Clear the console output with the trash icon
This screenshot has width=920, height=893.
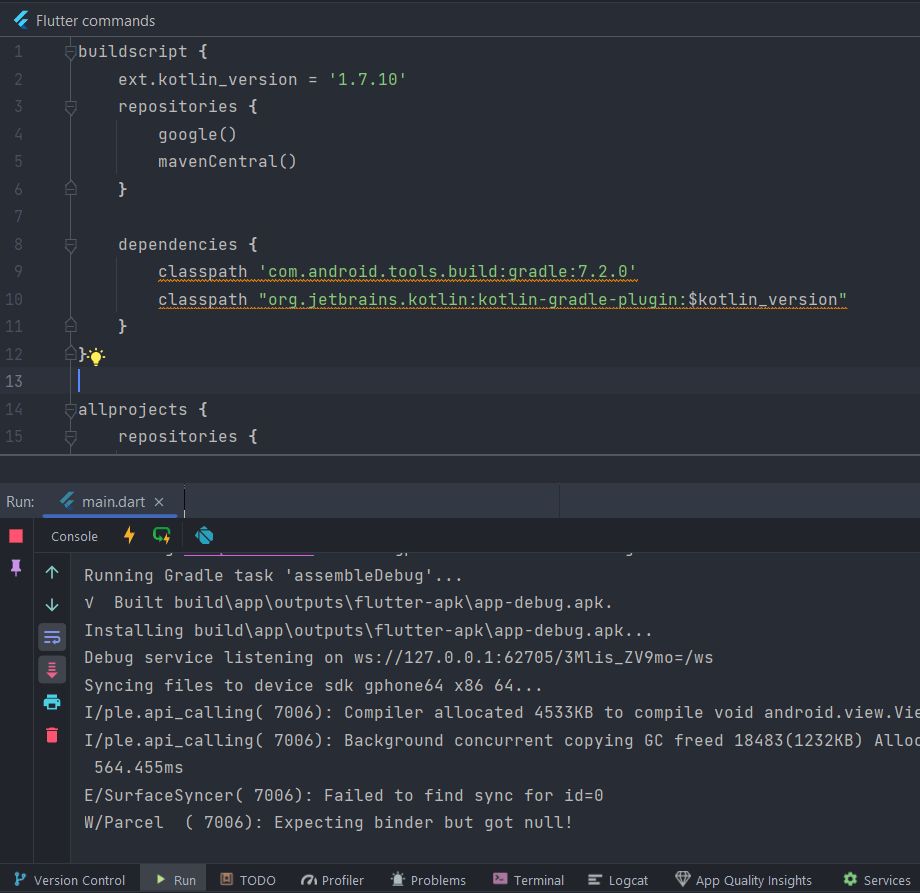coord(52,737)
